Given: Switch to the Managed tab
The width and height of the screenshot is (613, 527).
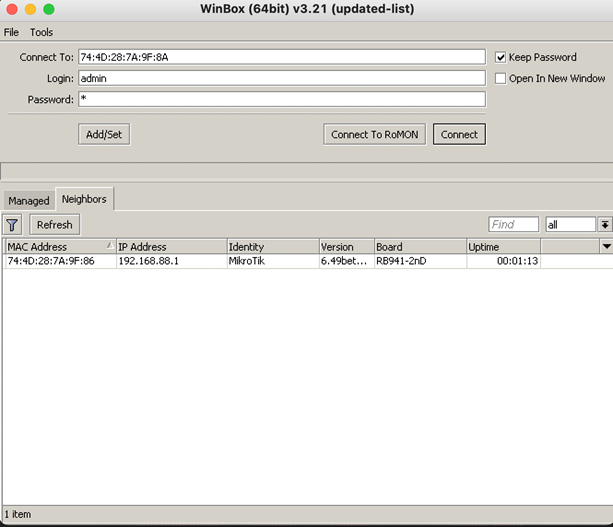Looking at the screenshot, I should pos(29,200).
